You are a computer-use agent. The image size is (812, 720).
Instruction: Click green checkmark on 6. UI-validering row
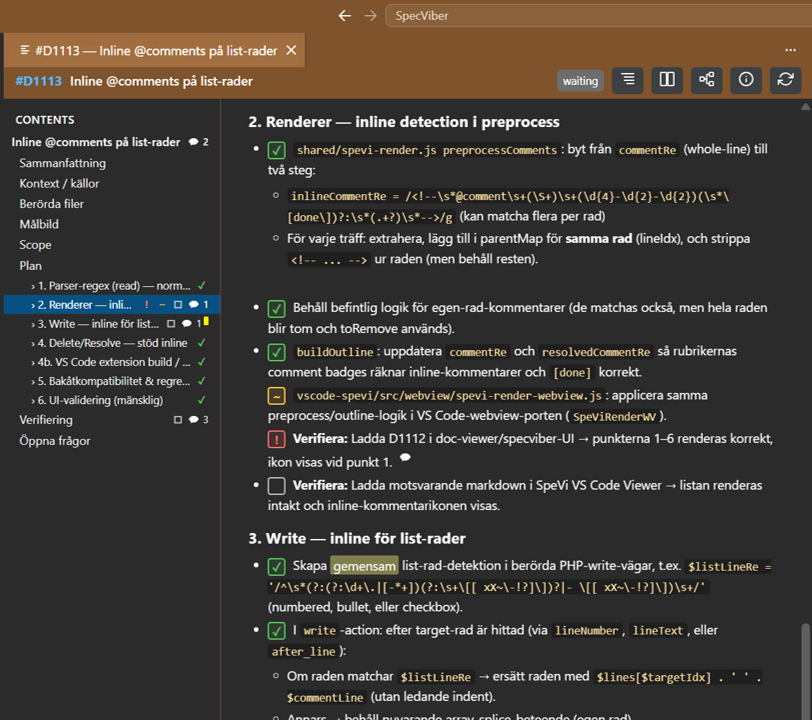pos(201,400)
